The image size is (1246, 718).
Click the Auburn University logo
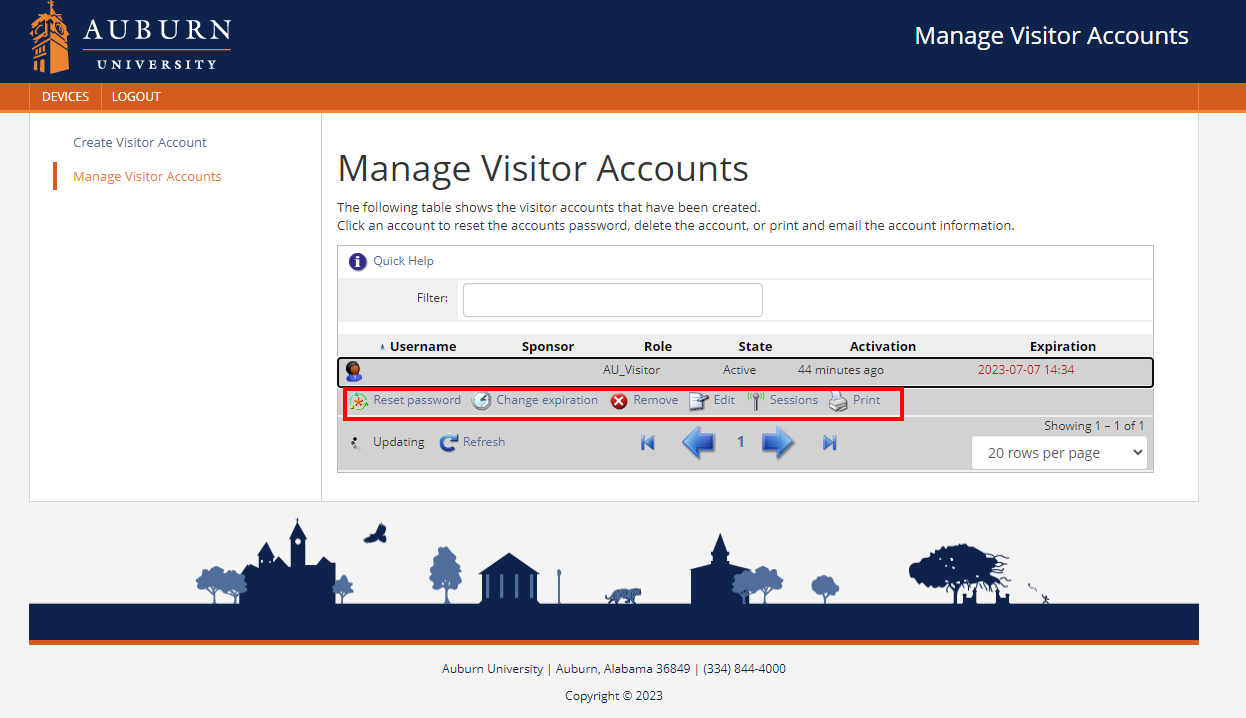tap(131, 37)
